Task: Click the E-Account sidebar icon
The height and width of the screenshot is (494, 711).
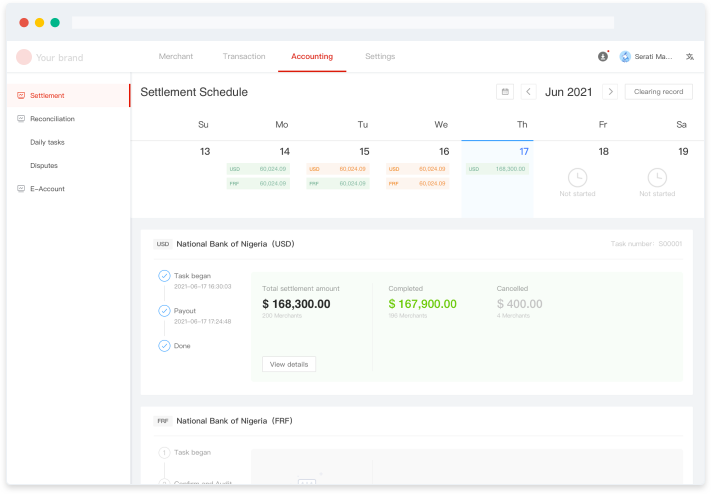Action: (x=21, y=189)
